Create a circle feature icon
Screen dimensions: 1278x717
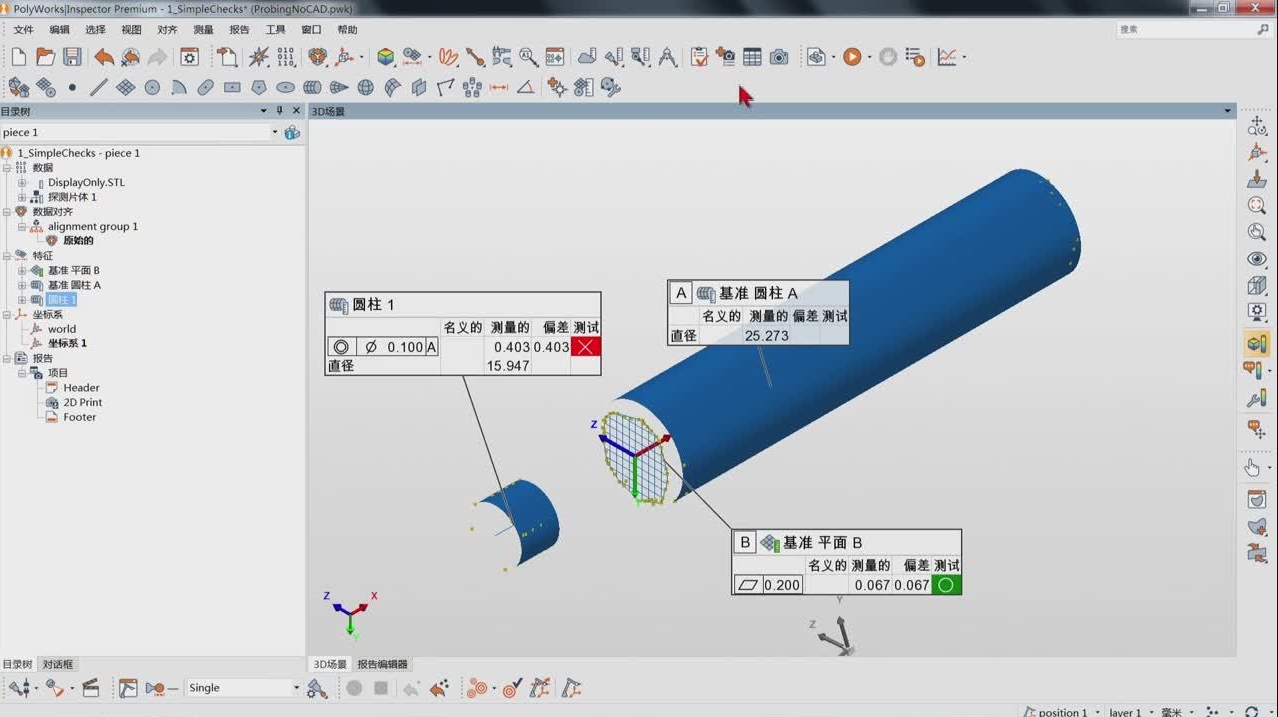[152, 88]
